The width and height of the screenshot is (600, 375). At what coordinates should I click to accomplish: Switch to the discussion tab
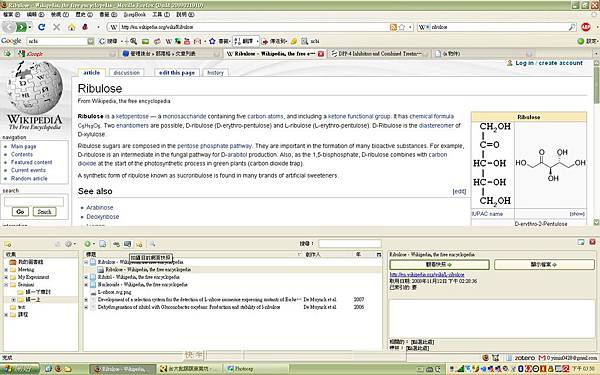coord(127,72)
